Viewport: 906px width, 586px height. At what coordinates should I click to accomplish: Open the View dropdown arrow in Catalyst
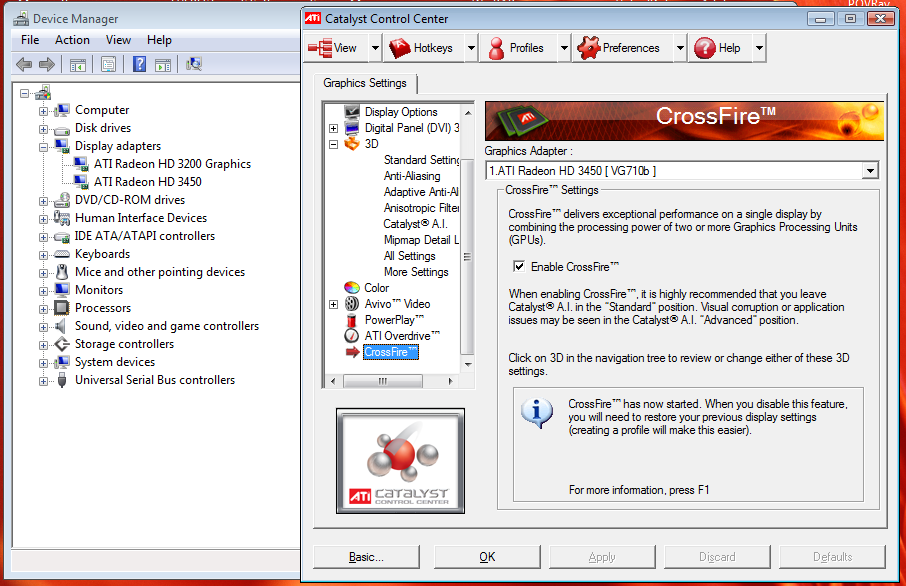[x=375, y=48]
